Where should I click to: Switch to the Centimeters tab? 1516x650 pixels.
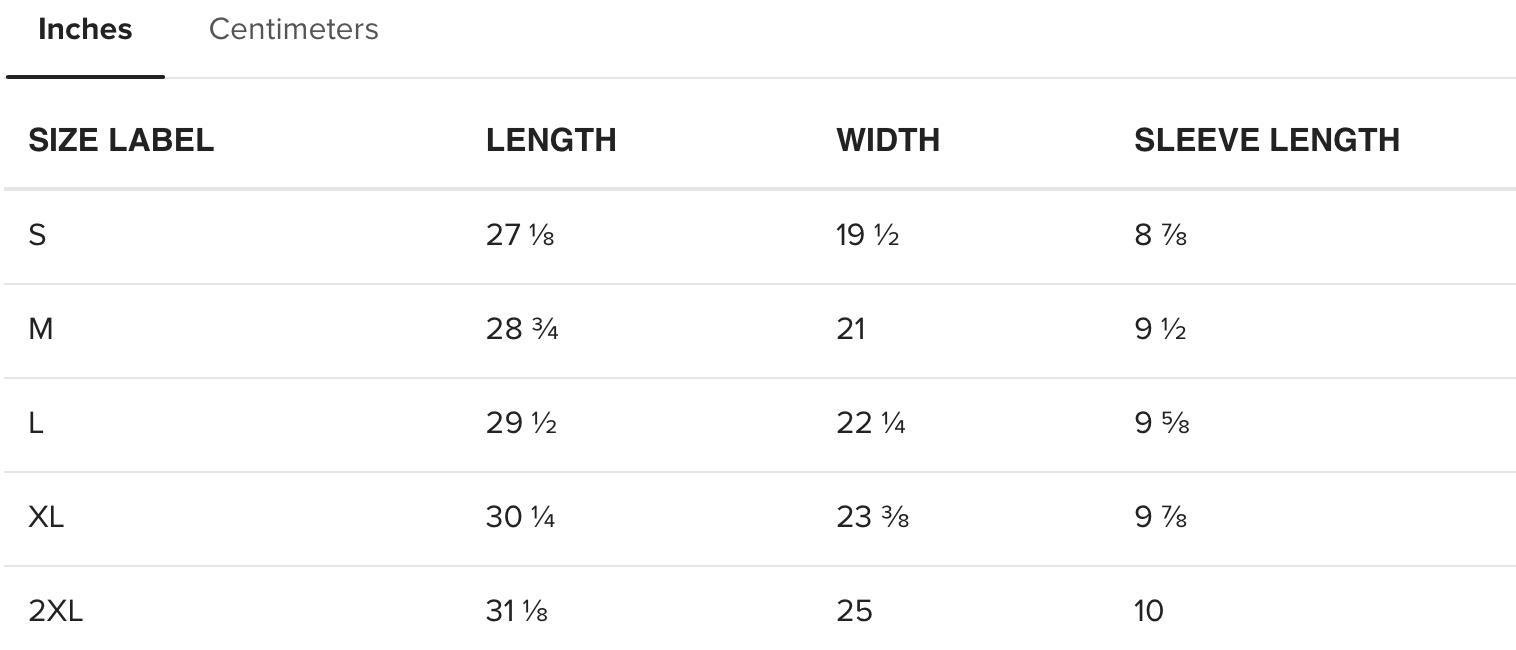pos(293,30)
